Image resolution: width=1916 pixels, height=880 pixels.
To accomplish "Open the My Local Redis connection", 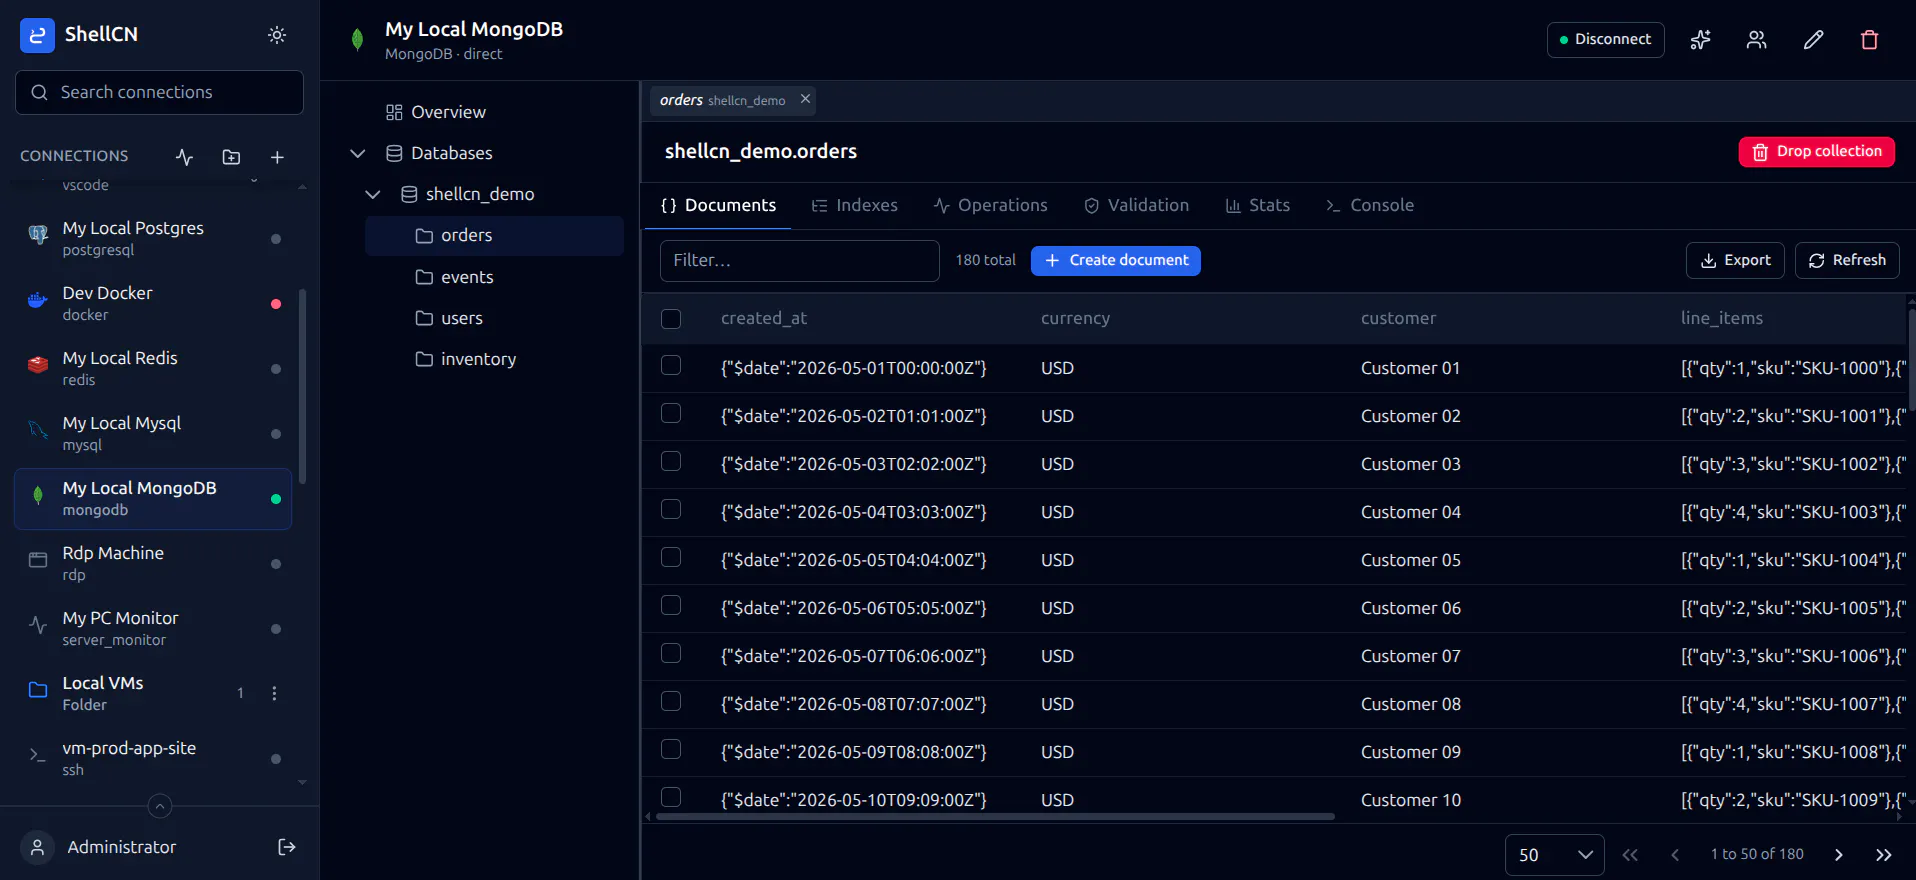I will pyautogui.click(x=153, y=368).
